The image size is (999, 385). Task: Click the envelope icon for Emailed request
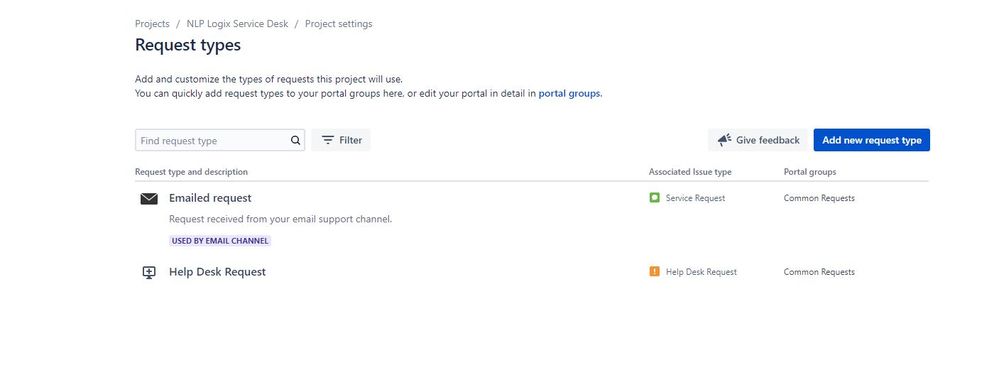(x=148, y=199)
